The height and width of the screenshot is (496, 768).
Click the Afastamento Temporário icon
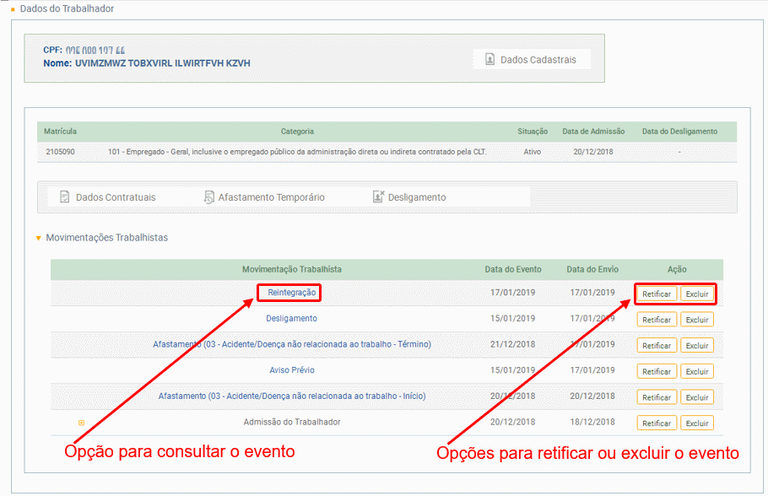pos(209,197)
